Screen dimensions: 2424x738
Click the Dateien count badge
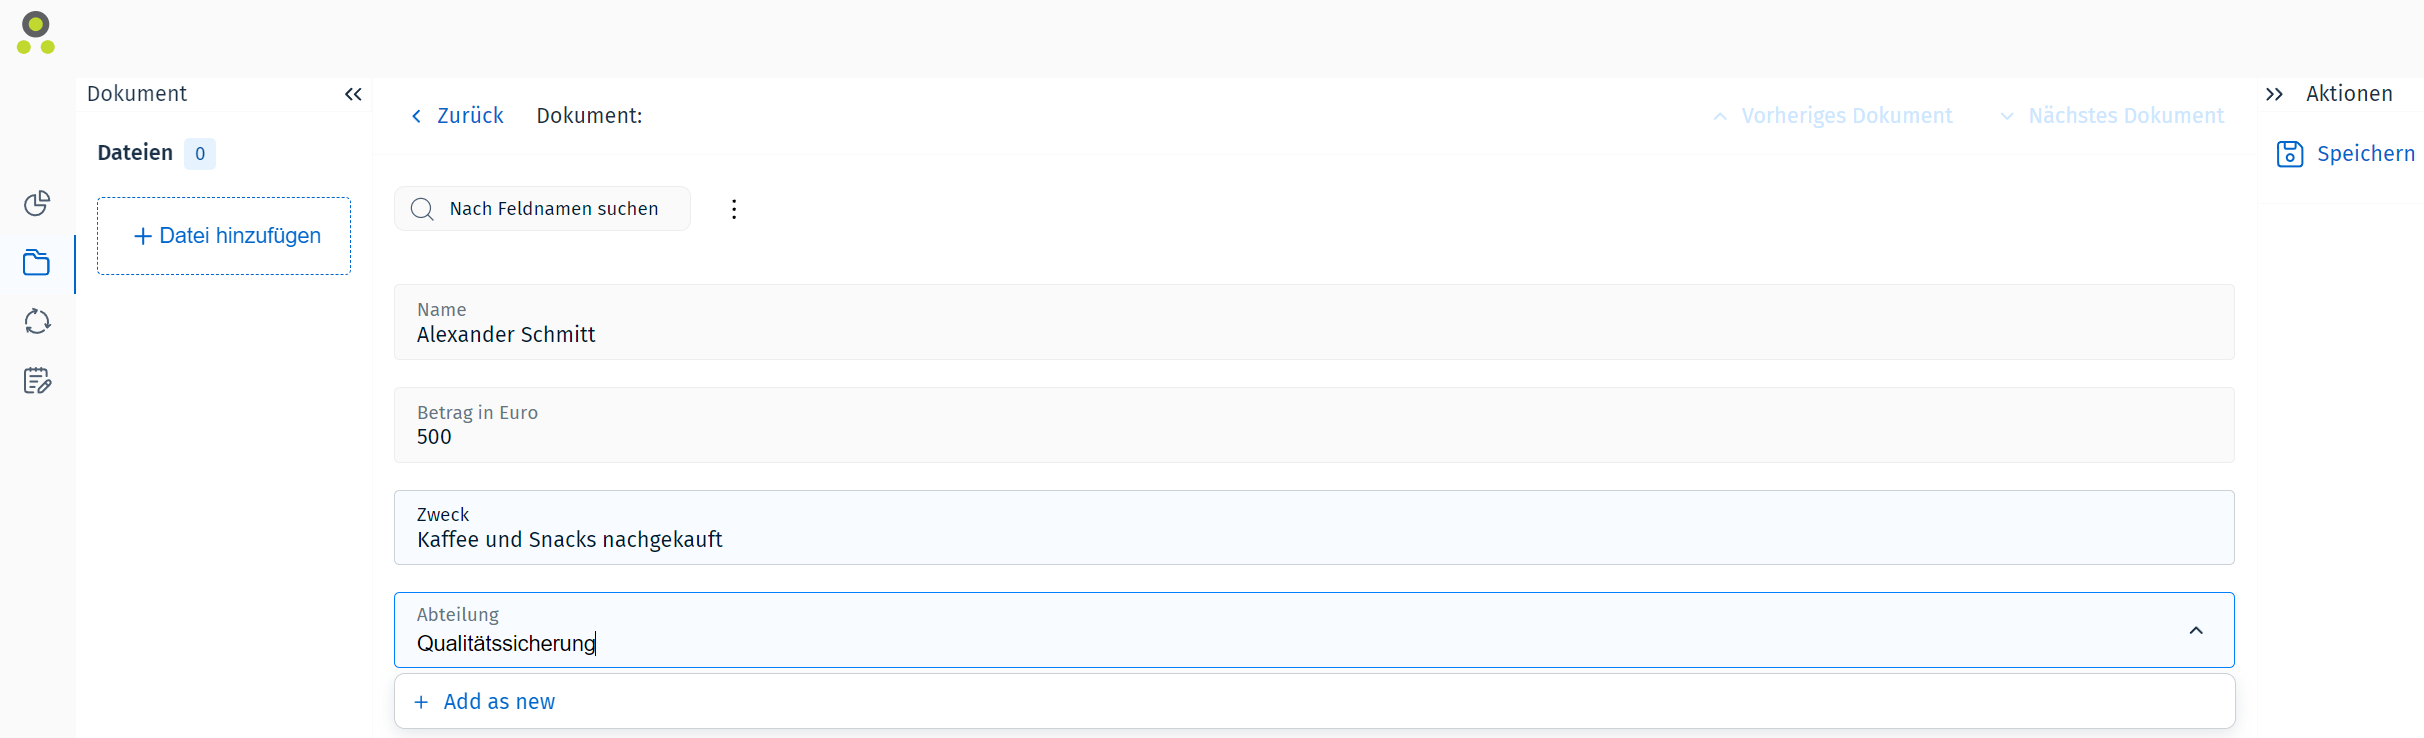tap(200, 154)
